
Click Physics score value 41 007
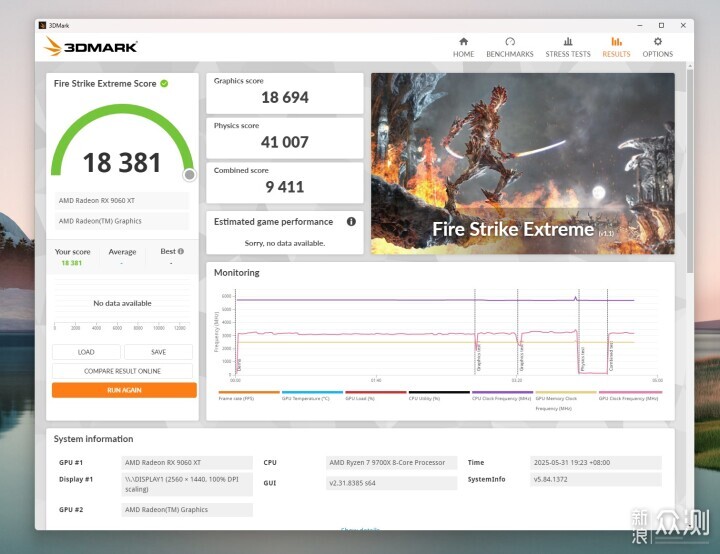click(x=285, y=142)
